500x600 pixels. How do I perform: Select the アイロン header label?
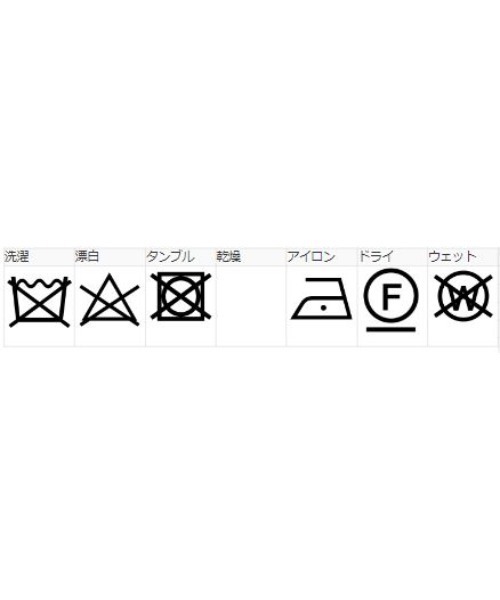[311, 256]
